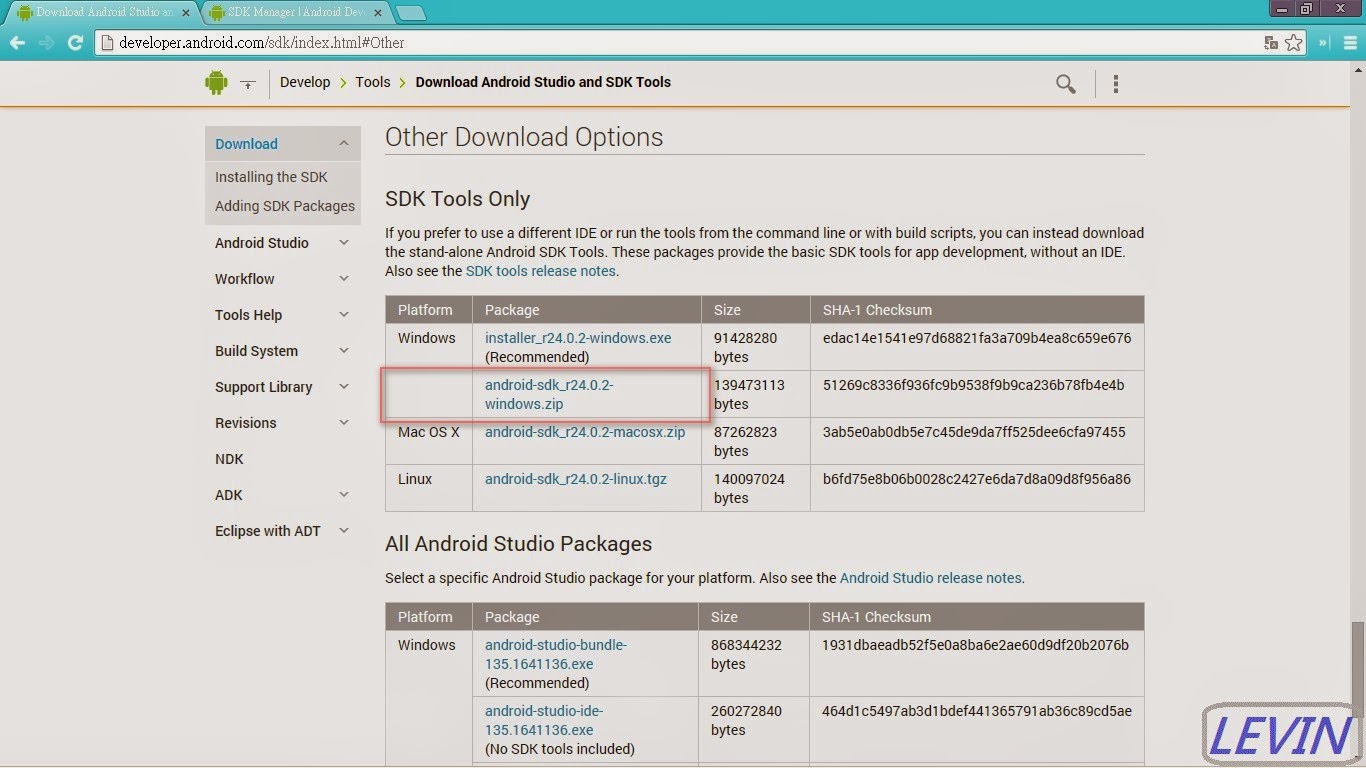Viewport: 1366px width, 768px height.
Task: Open the Eclipse with ADT sidebar label
Action: 268,531
